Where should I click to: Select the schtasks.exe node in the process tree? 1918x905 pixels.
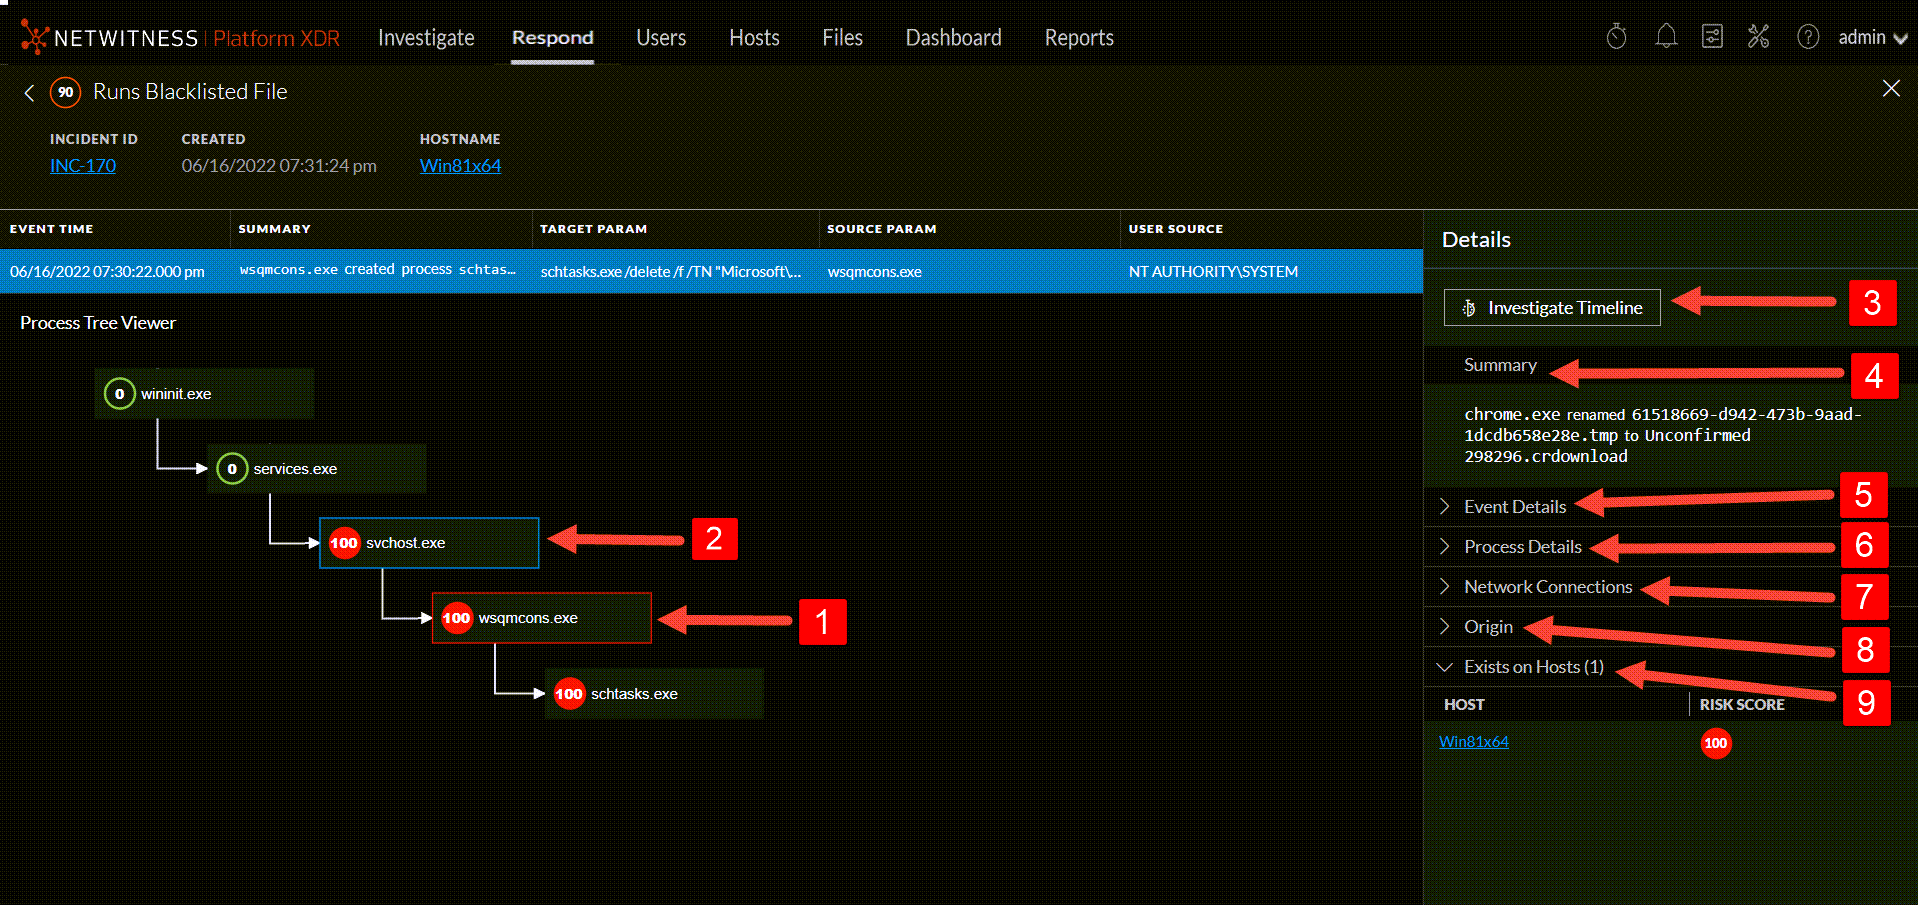634,693
